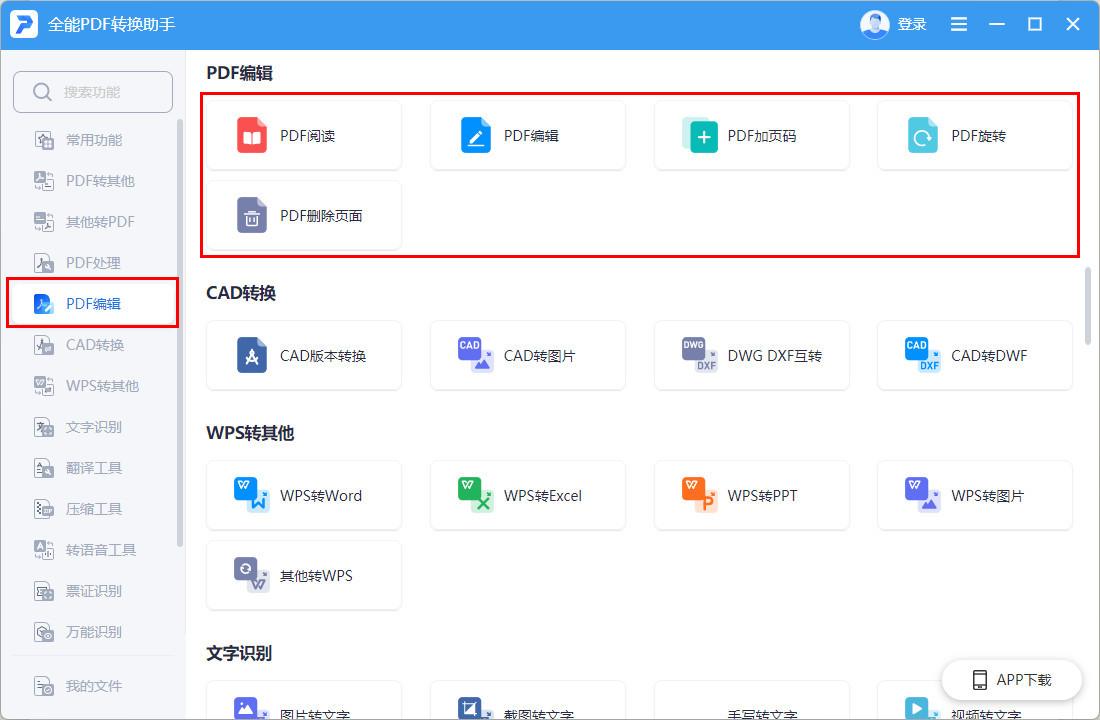
Task: Open the WPS转Excel tool
Action: 528,495
